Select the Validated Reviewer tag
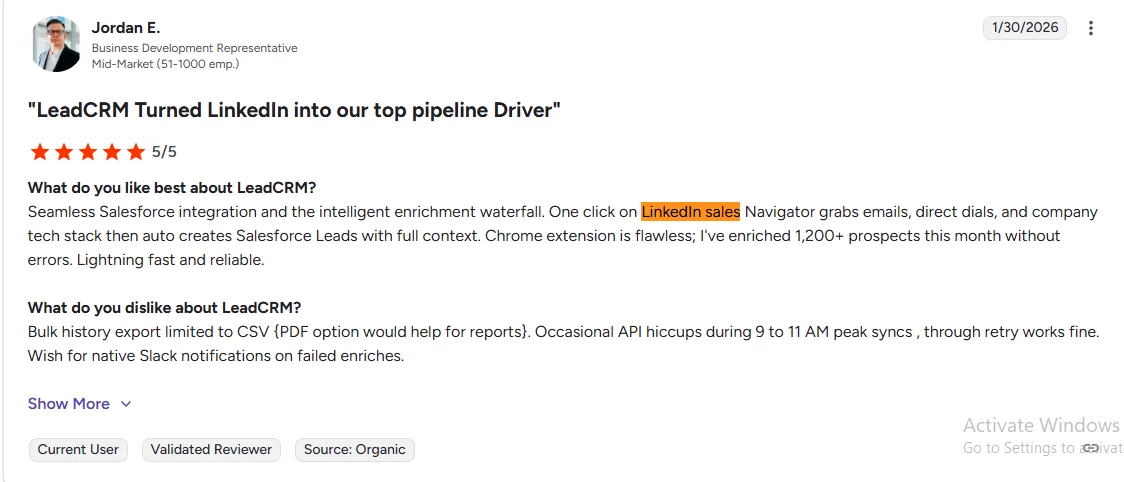 pos(211,450)
